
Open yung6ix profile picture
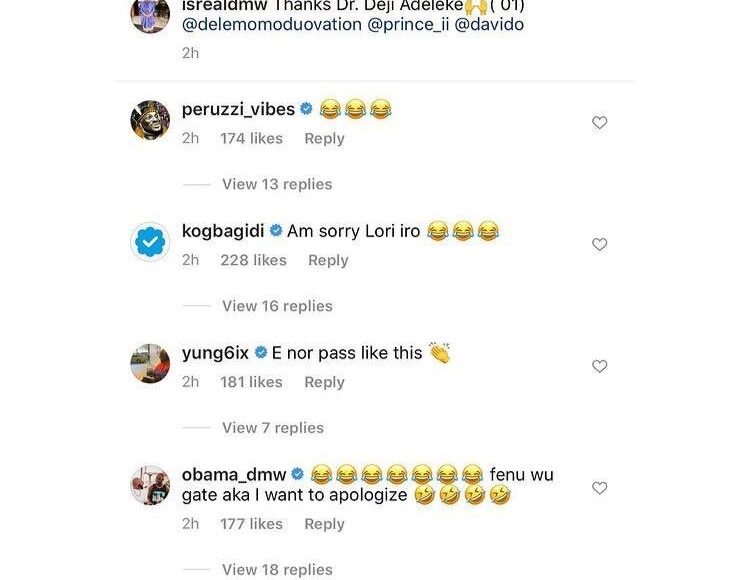150,364
